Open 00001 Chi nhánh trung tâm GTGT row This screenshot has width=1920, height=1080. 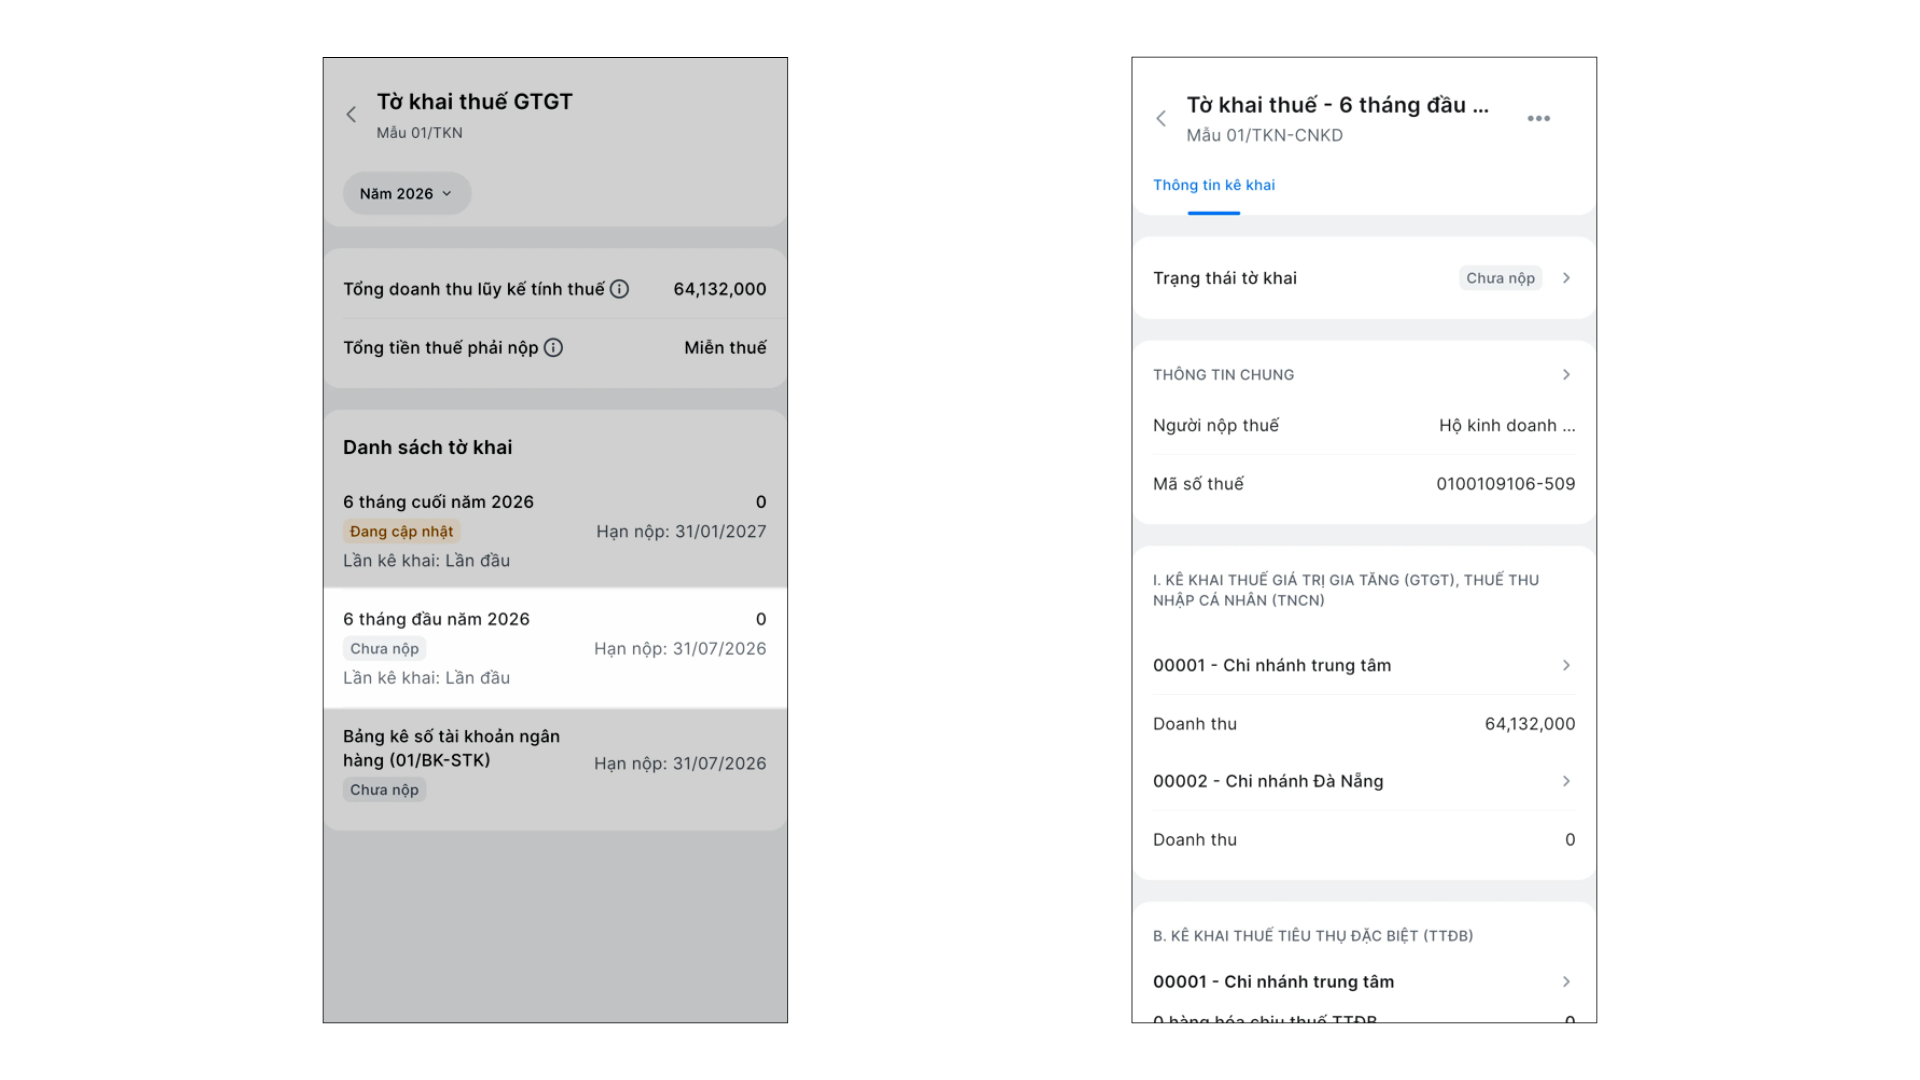click(x=1364, y=666)
